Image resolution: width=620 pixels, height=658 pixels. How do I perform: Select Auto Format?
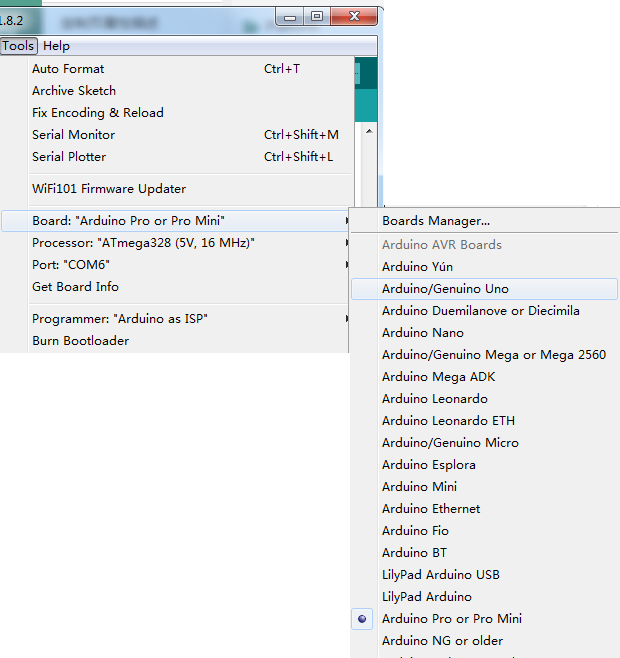(x=175, y=69)
